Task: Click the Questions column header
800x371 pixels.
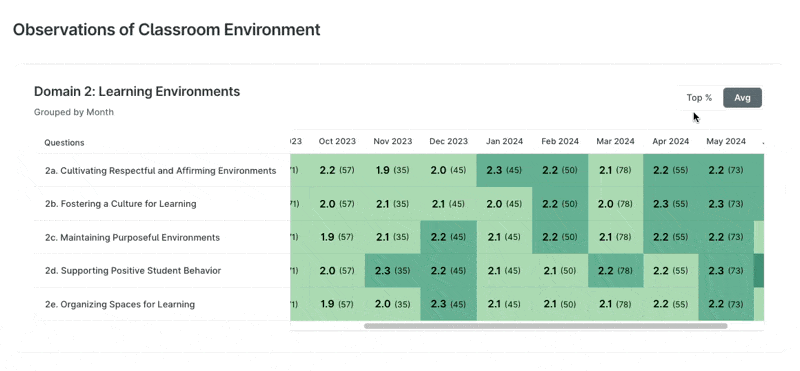Action: pyautogui.click(x=64, y=142)
